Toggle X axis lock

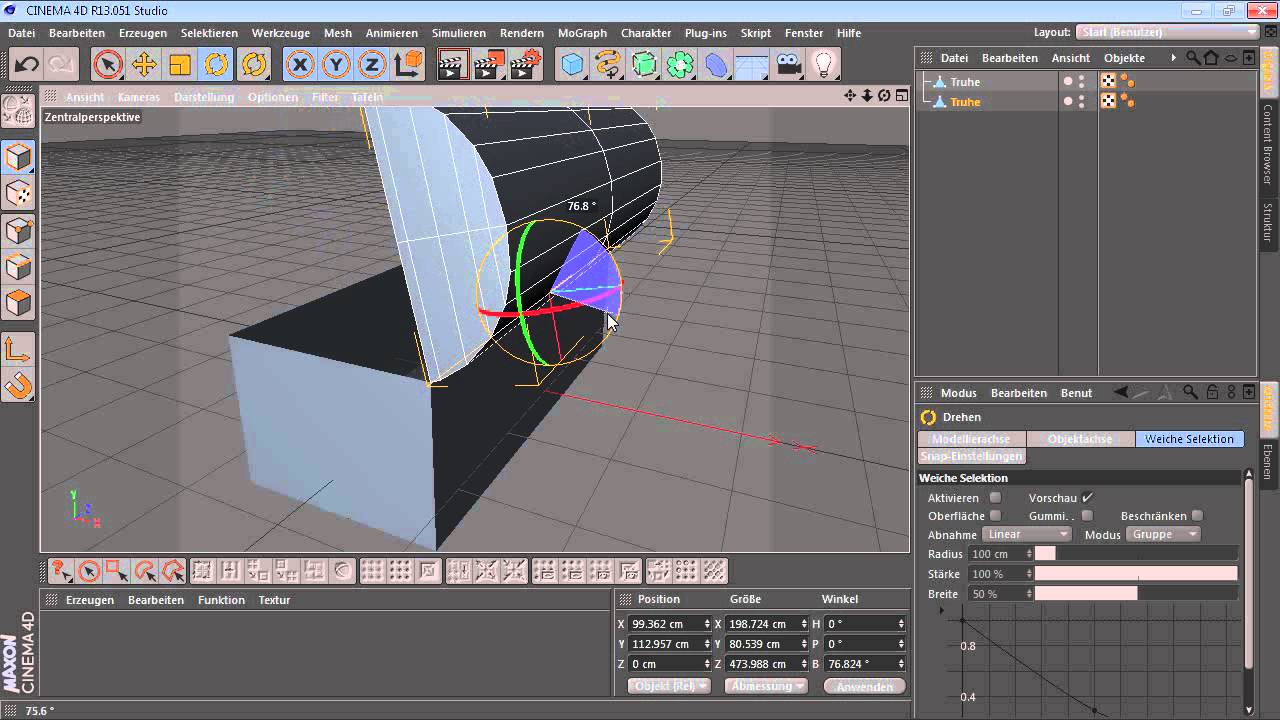click(300, 66)
